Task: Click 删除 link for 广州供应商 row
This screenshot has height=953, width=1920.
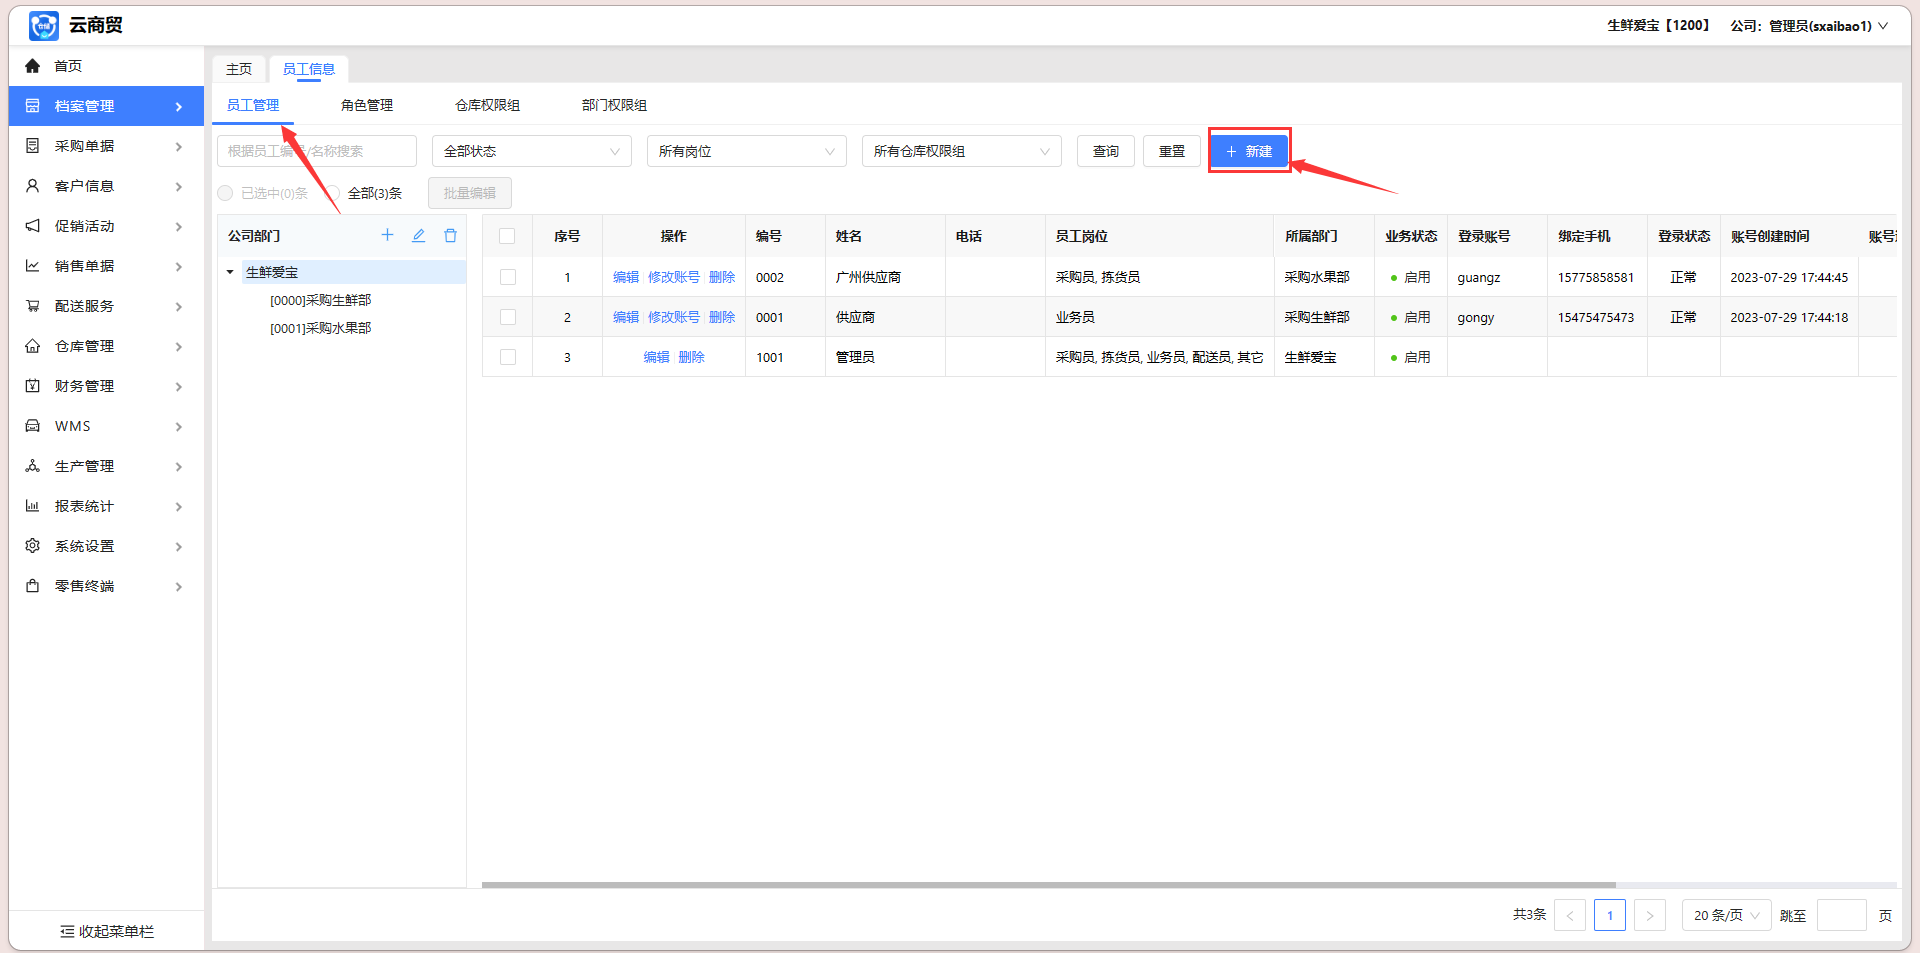Action: coord(722,277)
